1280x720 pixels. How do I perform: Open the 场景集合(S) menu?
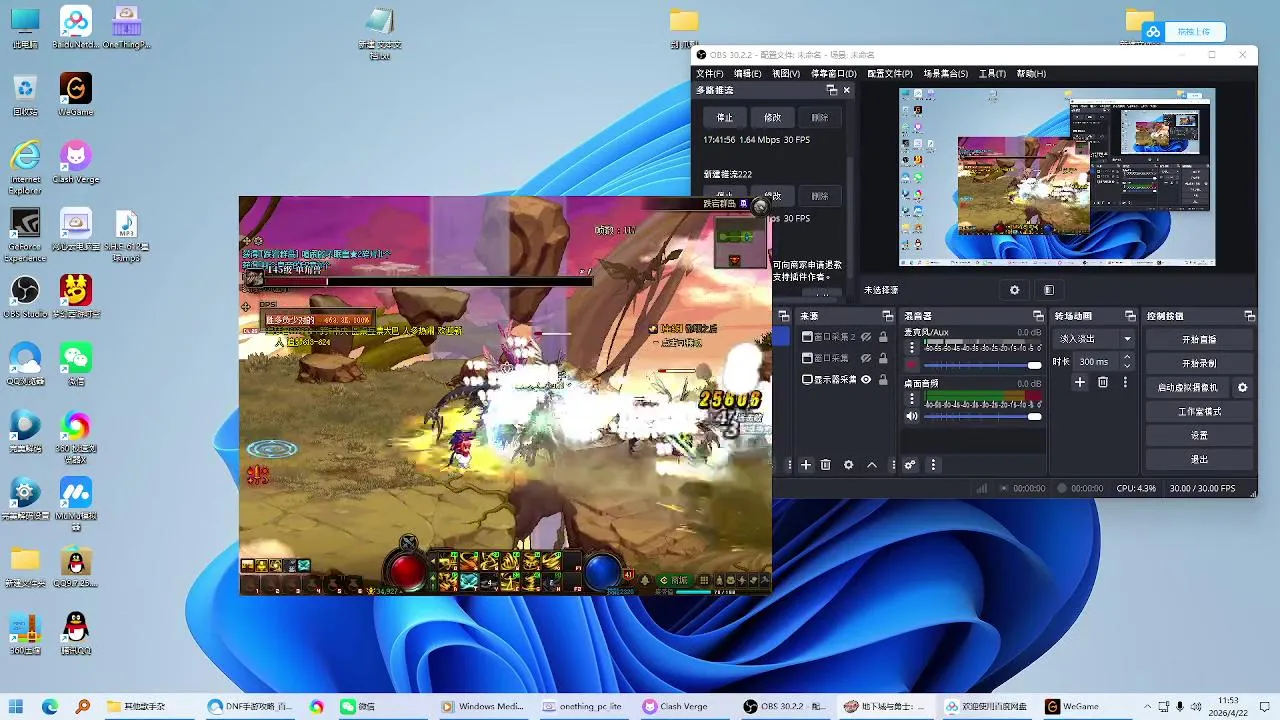(x=946, y=73)
